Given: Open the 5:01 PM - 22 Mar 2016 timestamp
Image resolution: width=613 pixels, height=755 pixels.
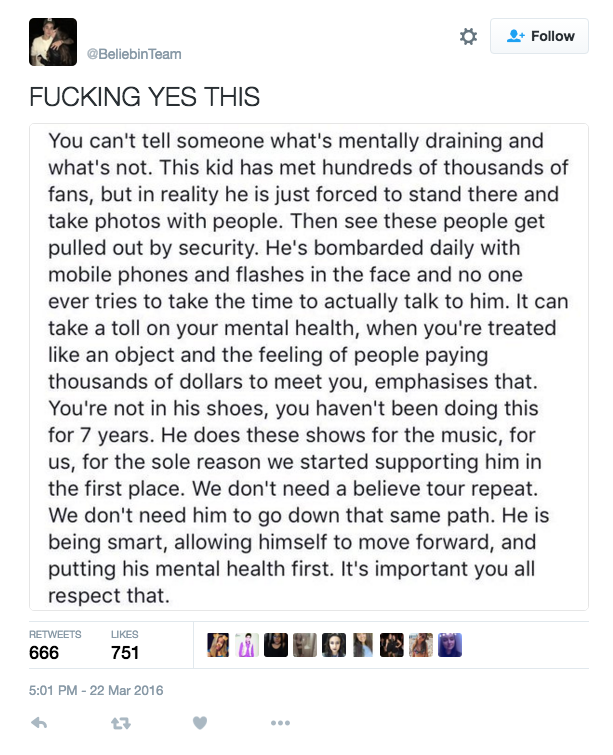Looking at the screenshot, I should pos(96,690).
